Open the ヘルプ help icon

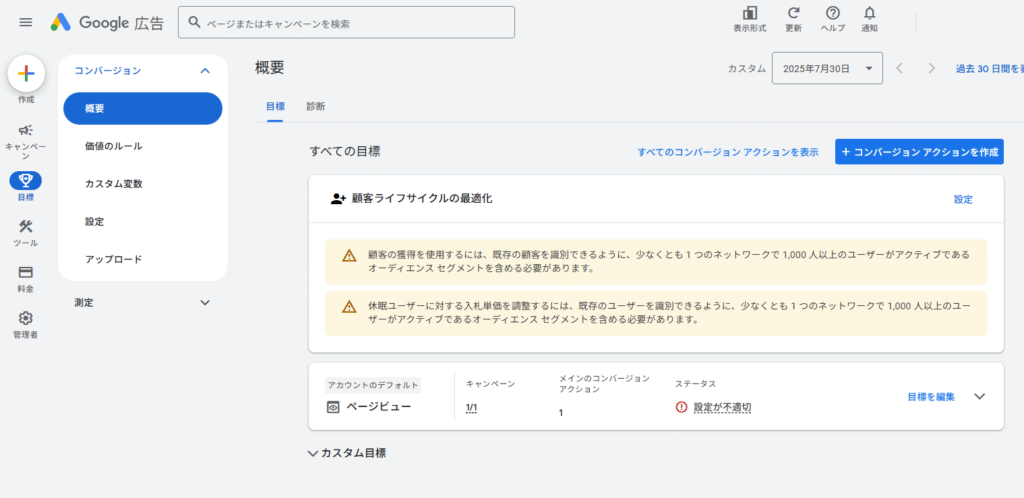click(x=833, y=13)
